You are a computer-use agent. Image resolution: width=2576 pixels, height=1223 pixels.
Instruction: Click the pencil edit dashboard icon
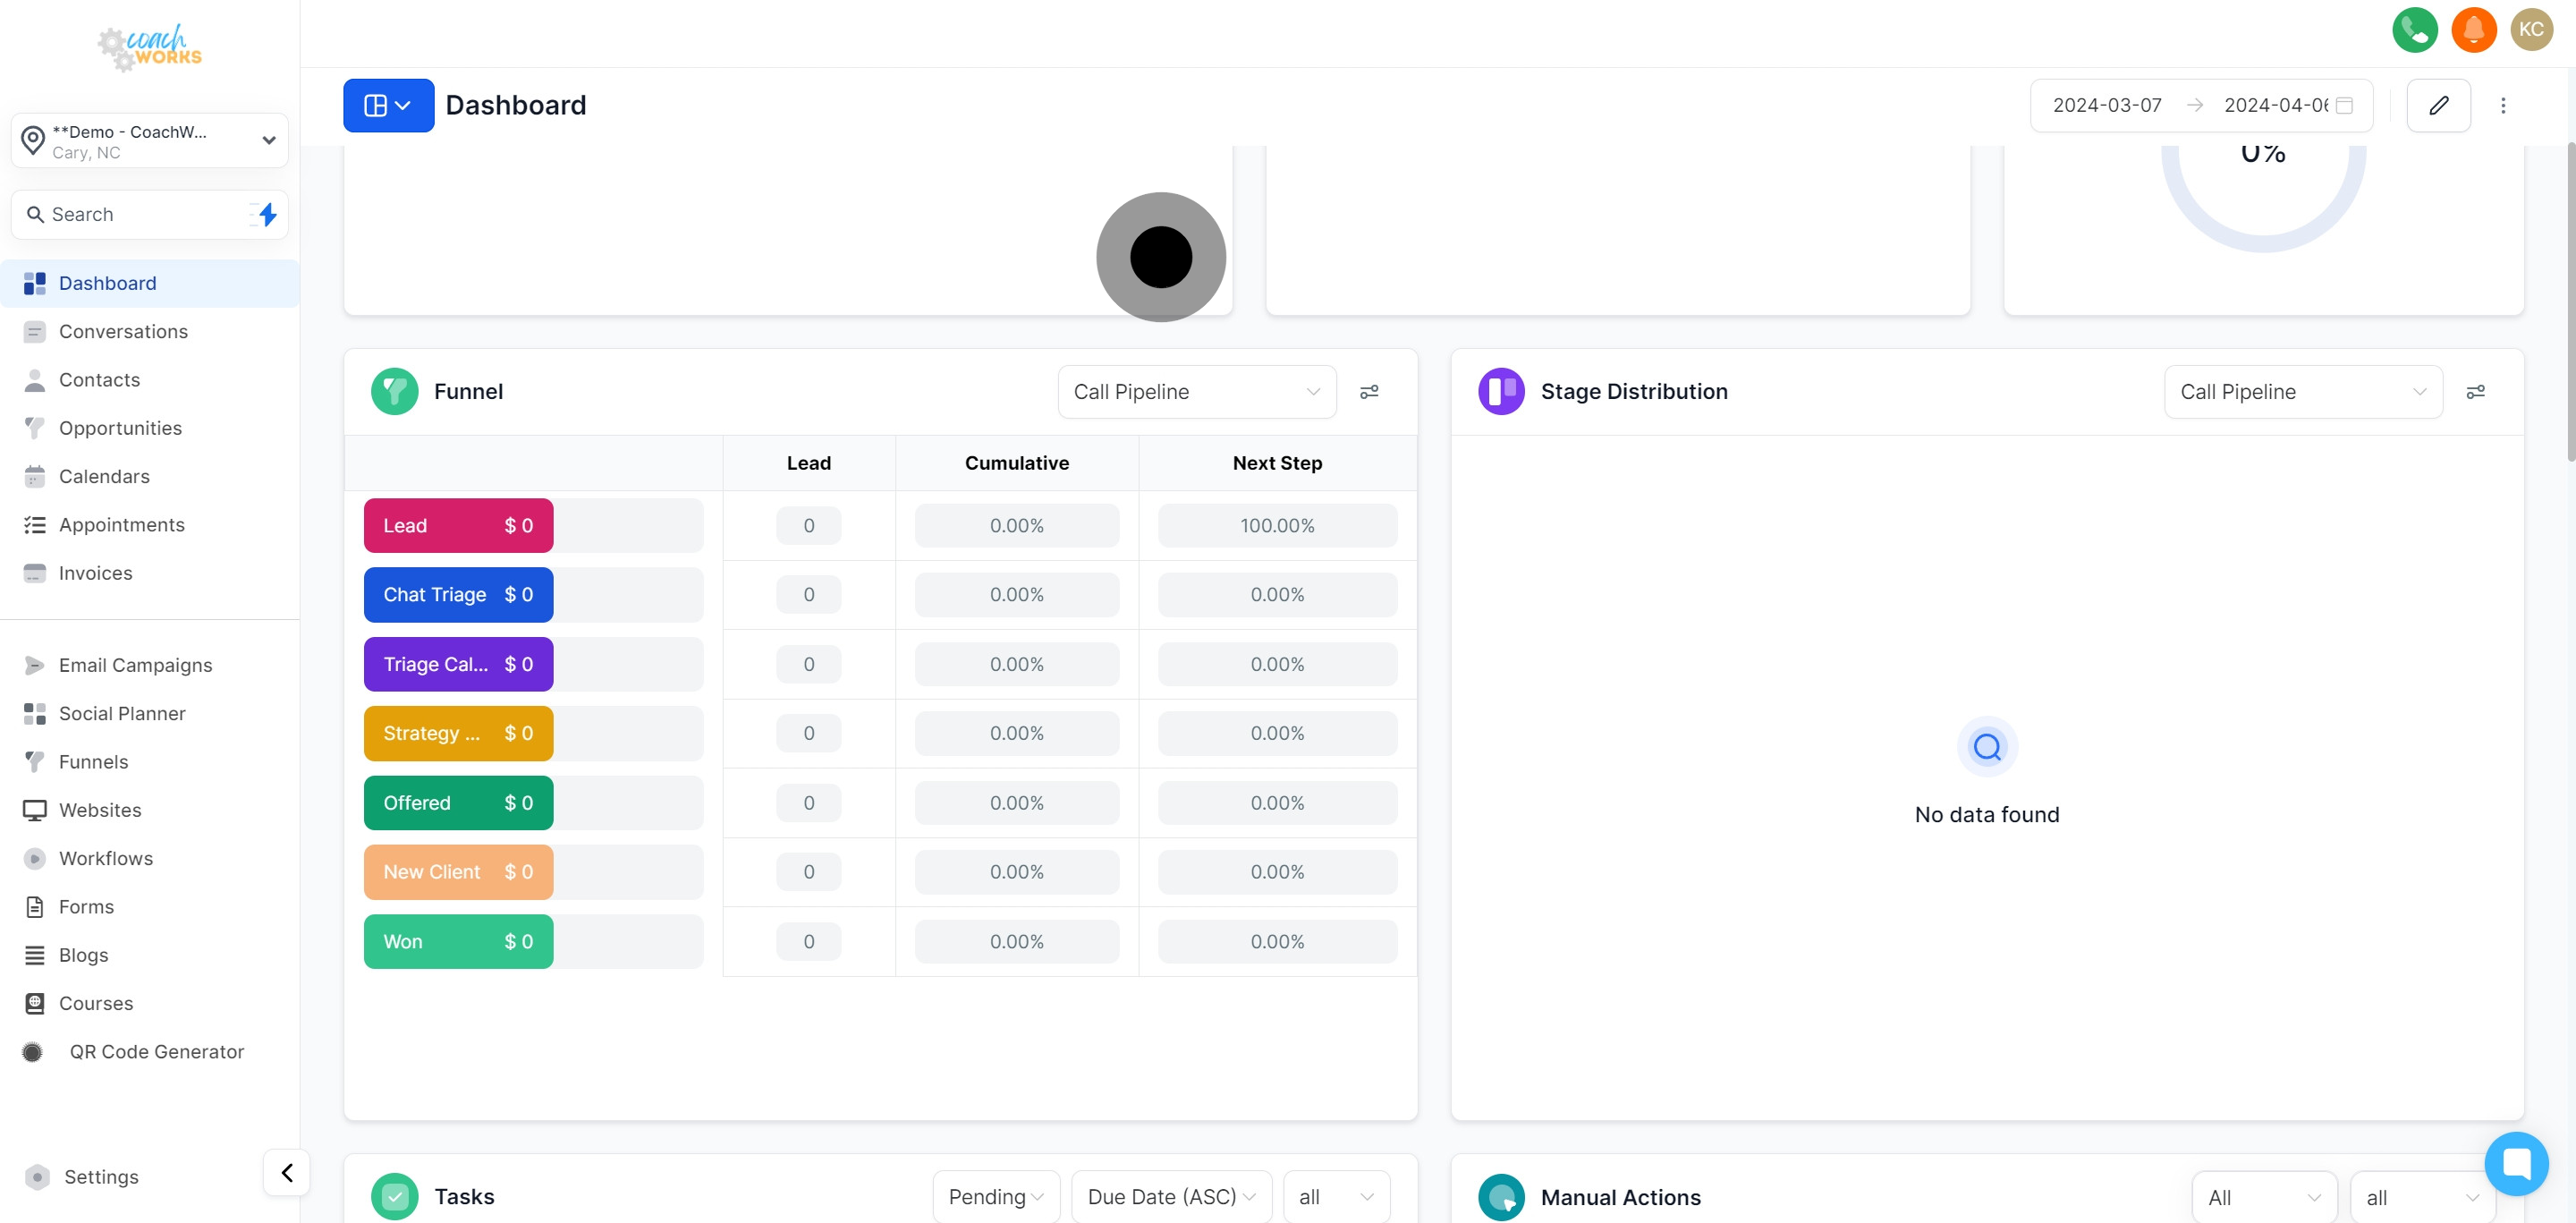(2438, 105)
